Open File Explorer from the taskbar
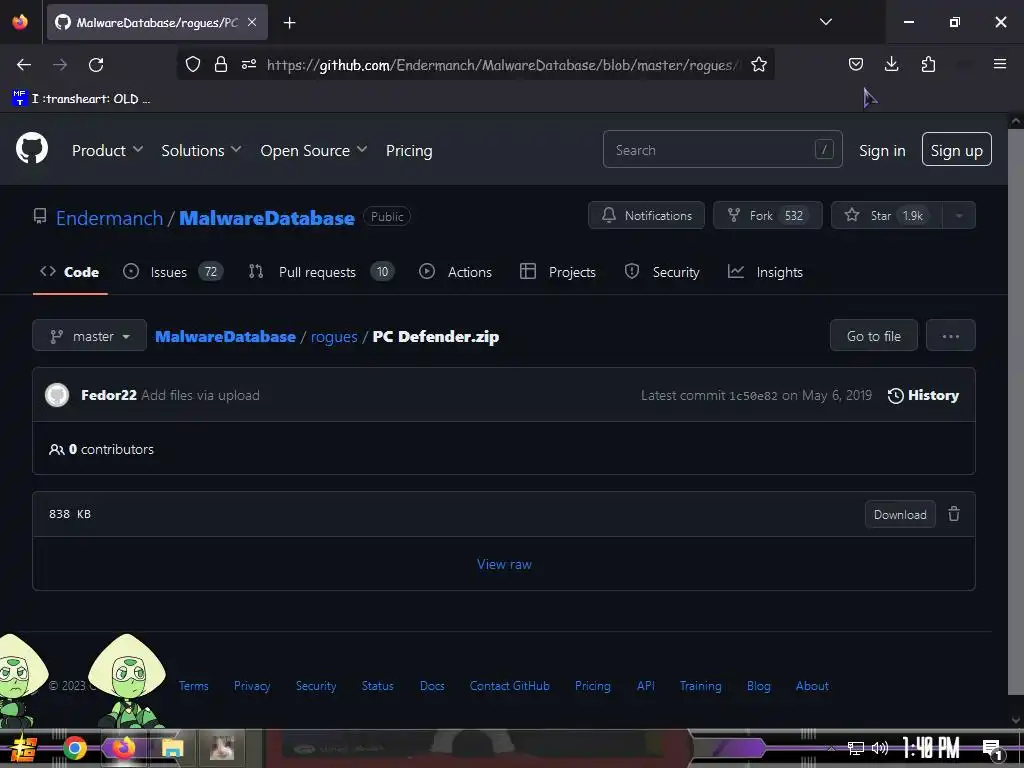This screenshot has width=1024, height=768. point(172,748)
